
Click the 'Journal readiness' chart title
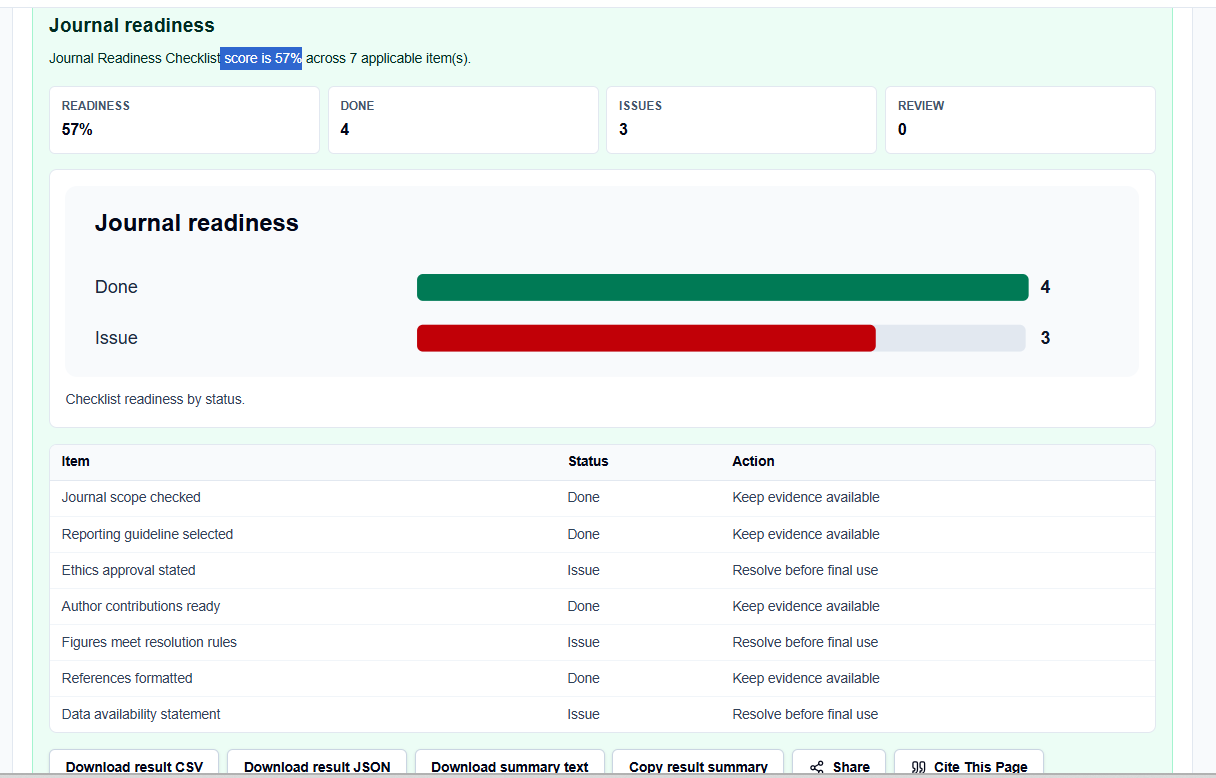[197, 222]
